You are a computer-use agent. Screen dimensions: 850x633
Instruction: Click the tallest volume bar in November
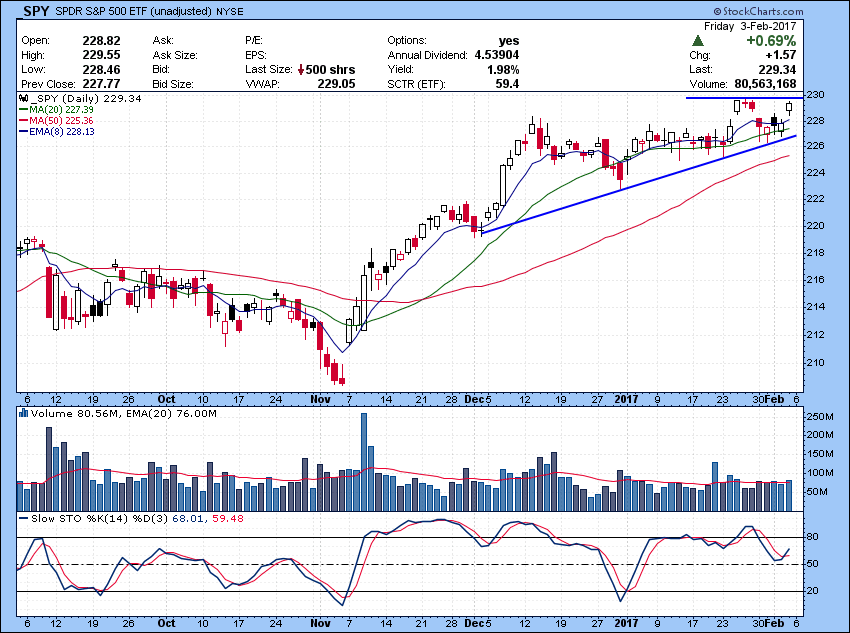pos(364,462)
